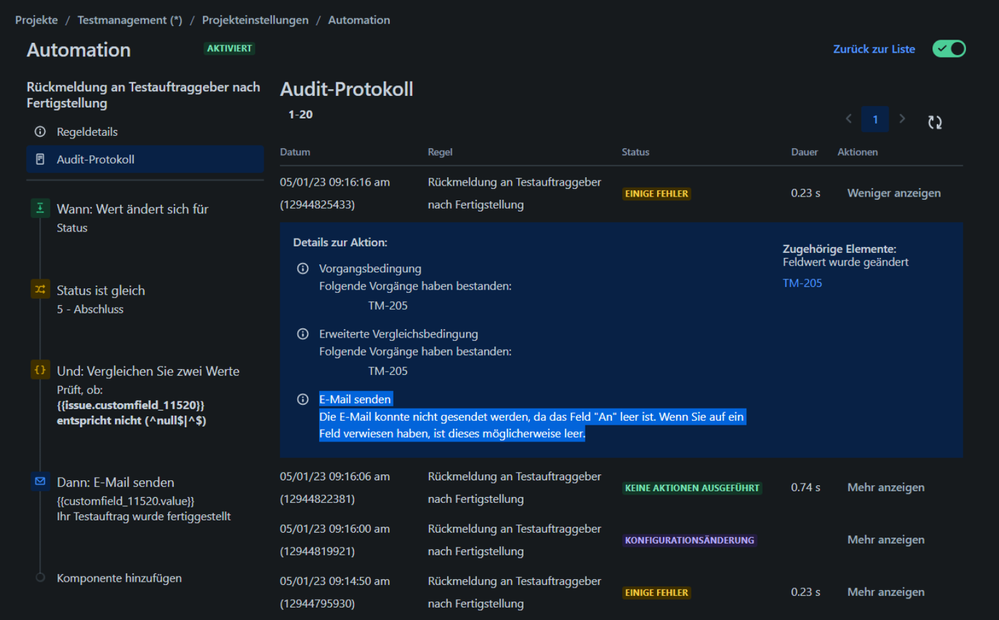Click the info icon next to E-Mail senden details
Viewport: 999px width, 620px height.
(303, 399)
